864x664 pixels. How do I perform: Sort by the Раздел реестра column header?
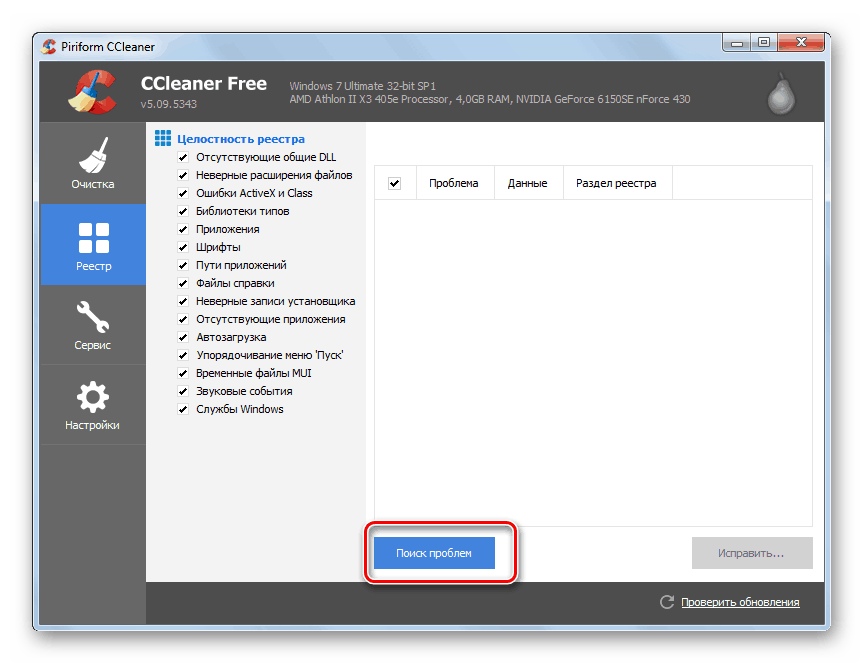617,183
